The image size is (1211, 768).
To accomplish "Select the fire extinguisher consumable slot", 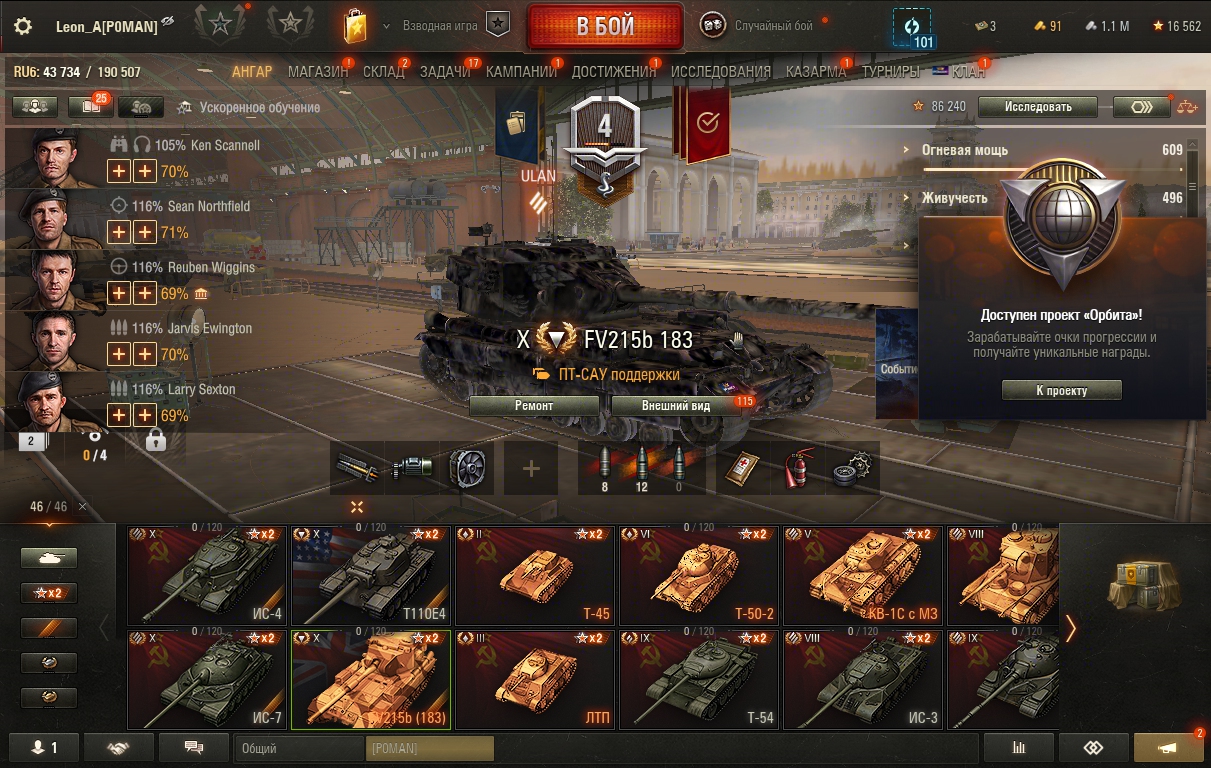I will 798,468.
